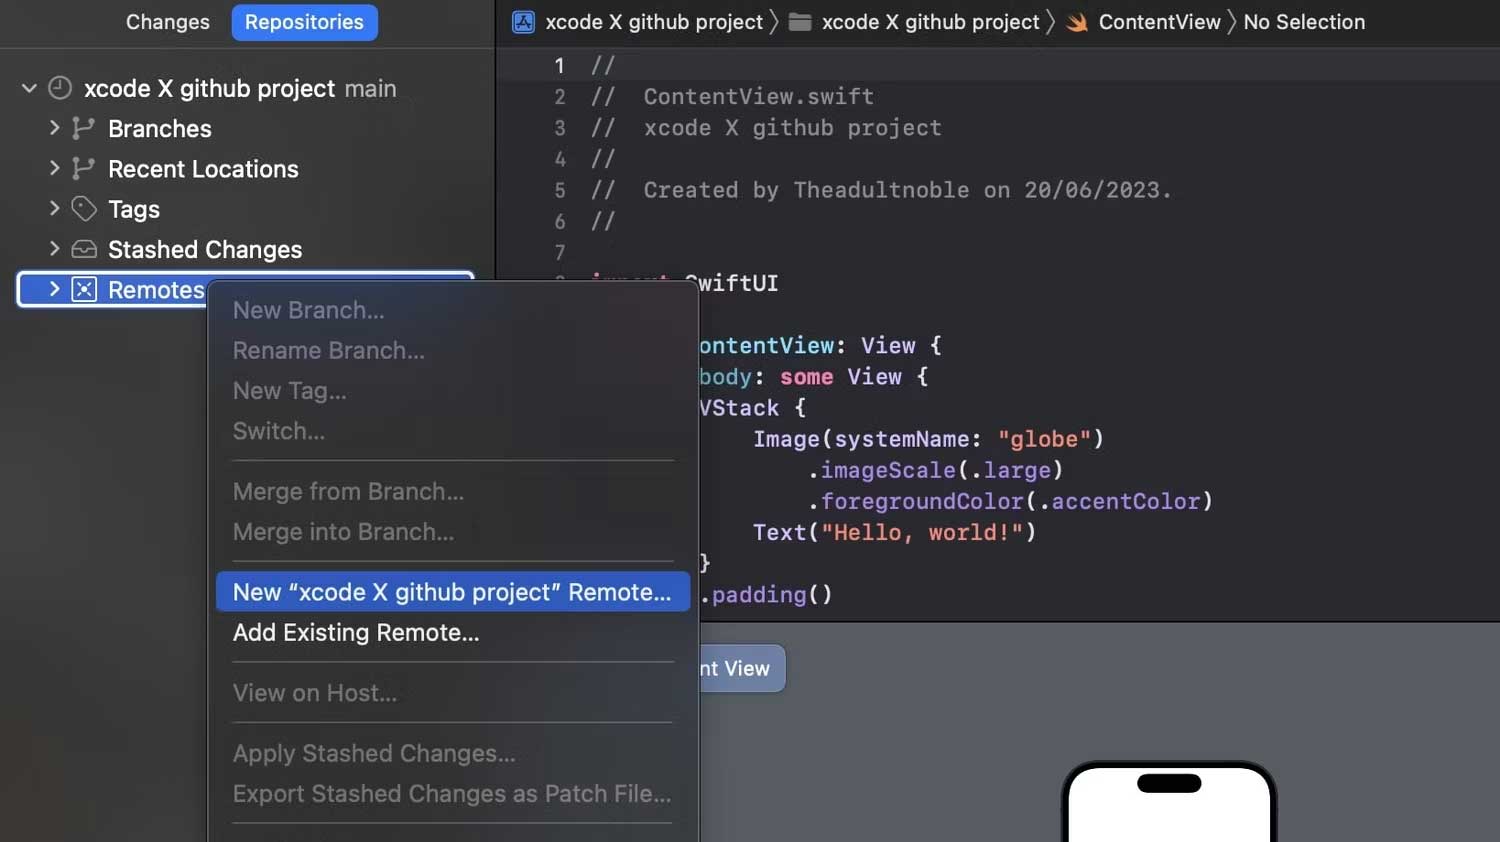Click the Tags label icon
1500x842 pixels.
[x=84, y=208]
